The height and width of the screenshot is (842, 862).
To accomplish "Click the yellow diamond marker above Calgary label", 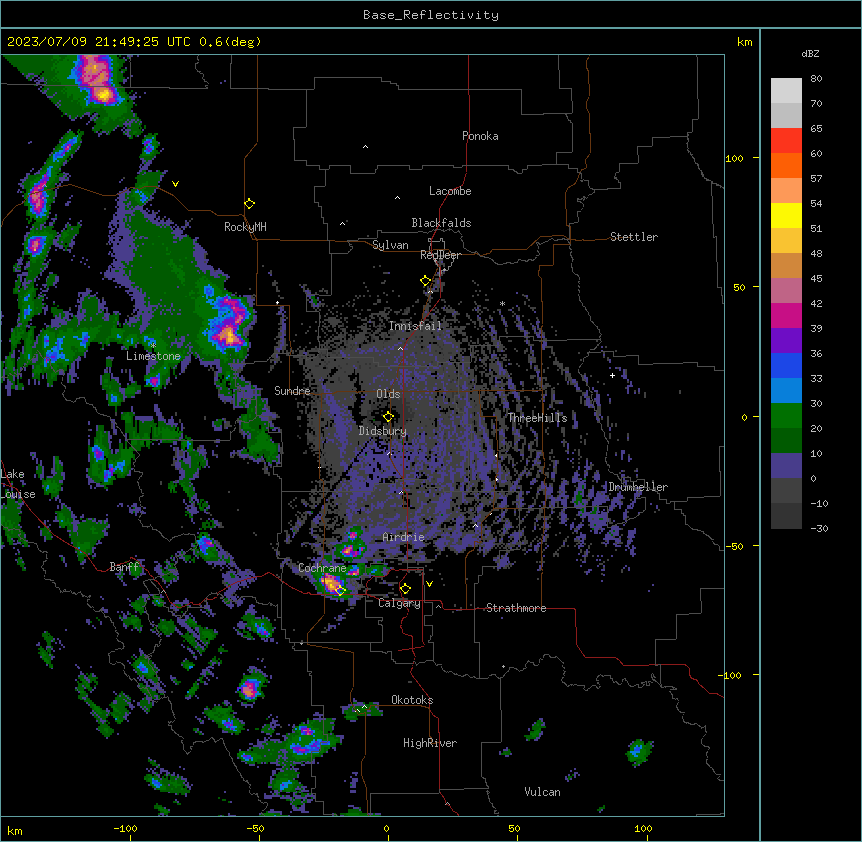I will [x=405, y=589].
